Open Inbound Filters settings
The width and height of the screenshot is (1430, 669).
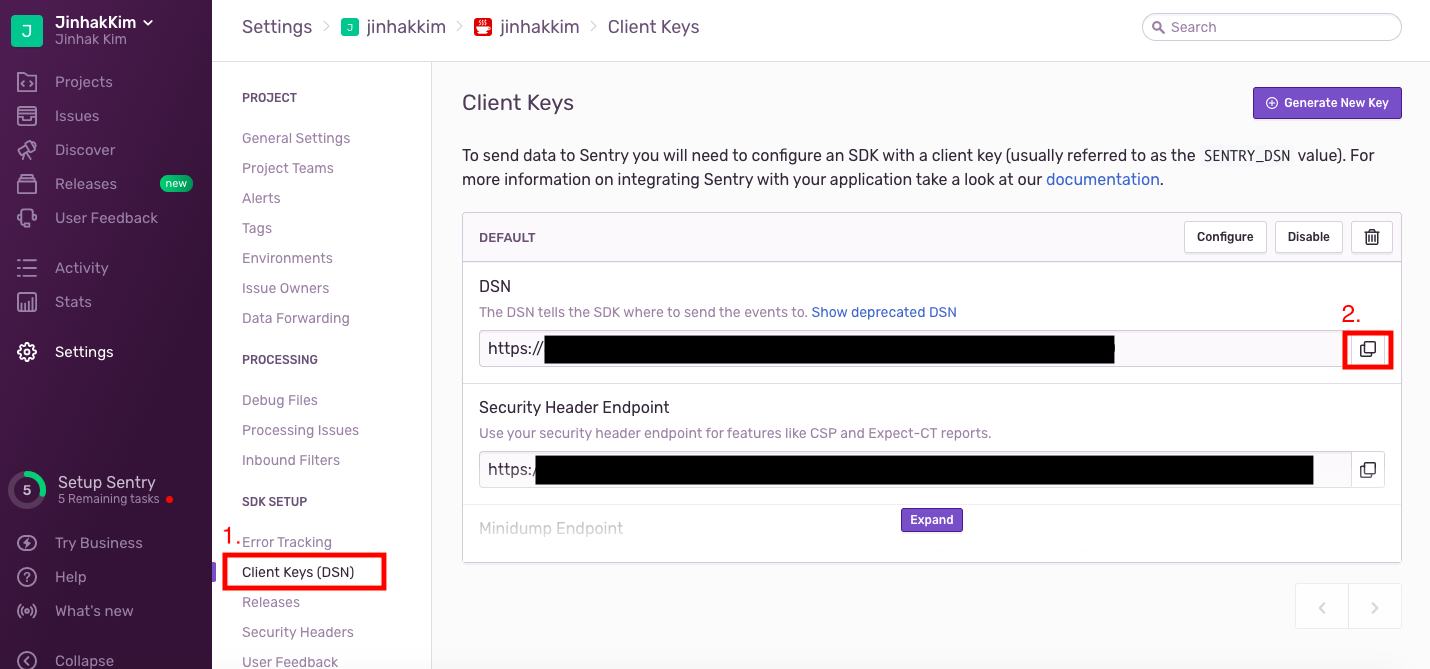pyautogui.click(x=291, y=460)
